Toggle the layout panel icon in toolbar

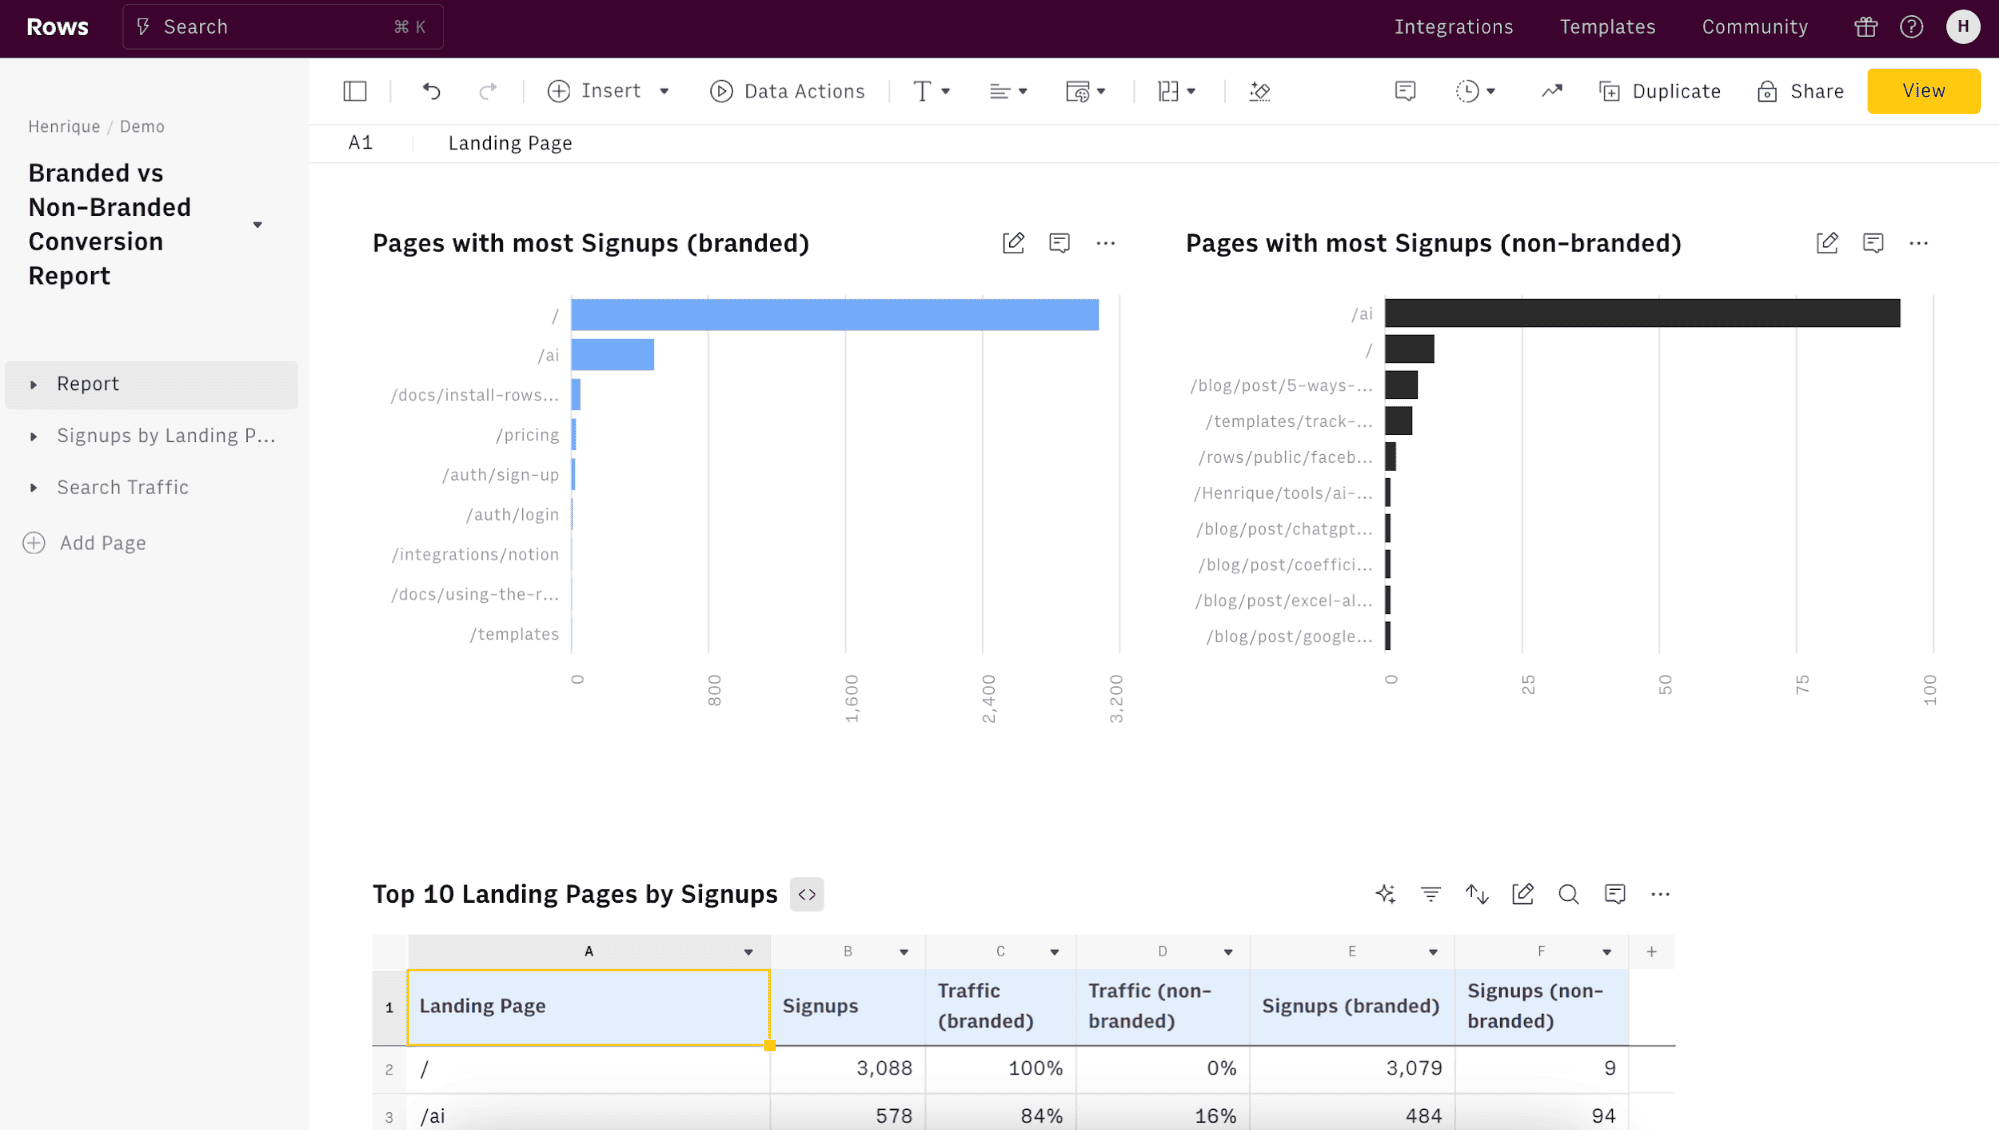point(354,91)
